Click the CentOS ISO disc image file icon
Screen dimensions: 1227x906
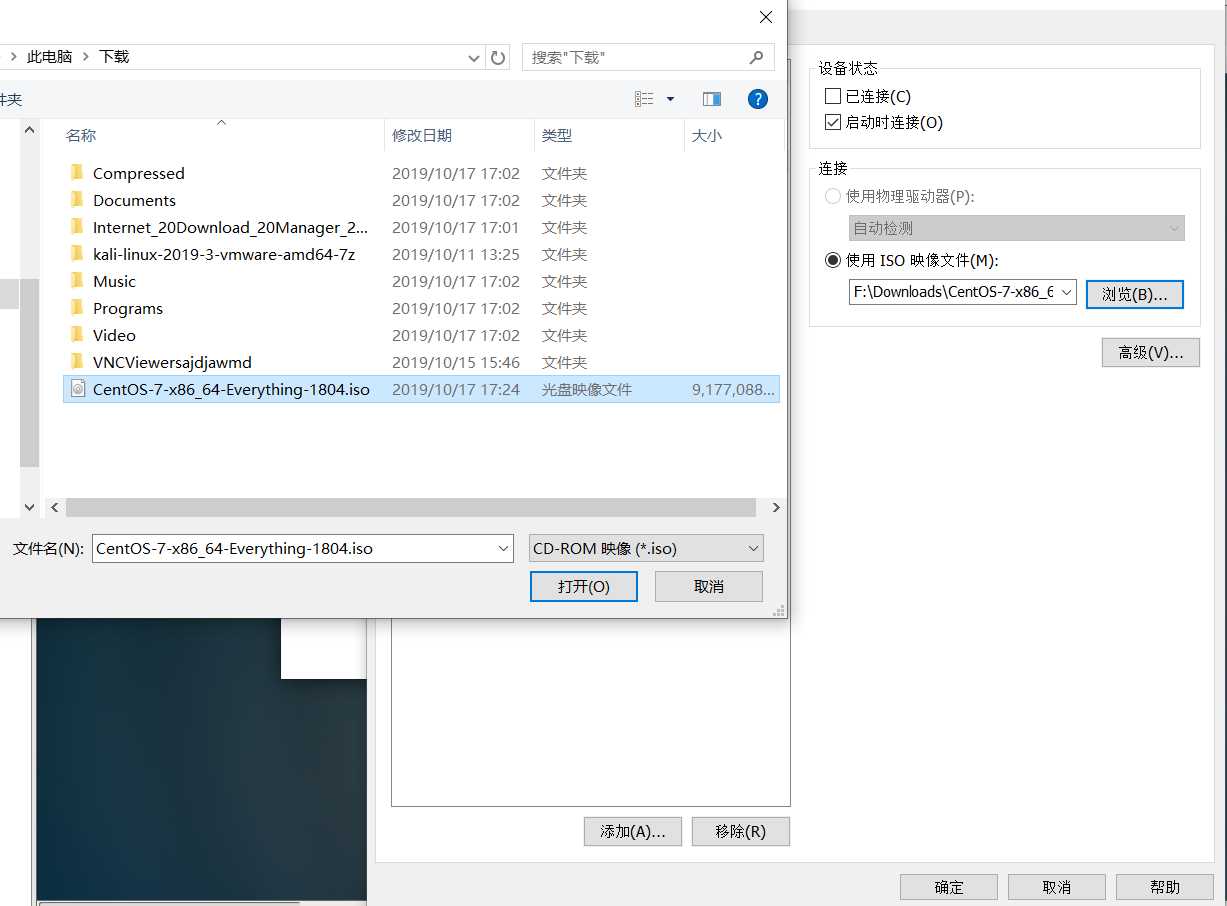pyautogui.click(x=78, y=389)
